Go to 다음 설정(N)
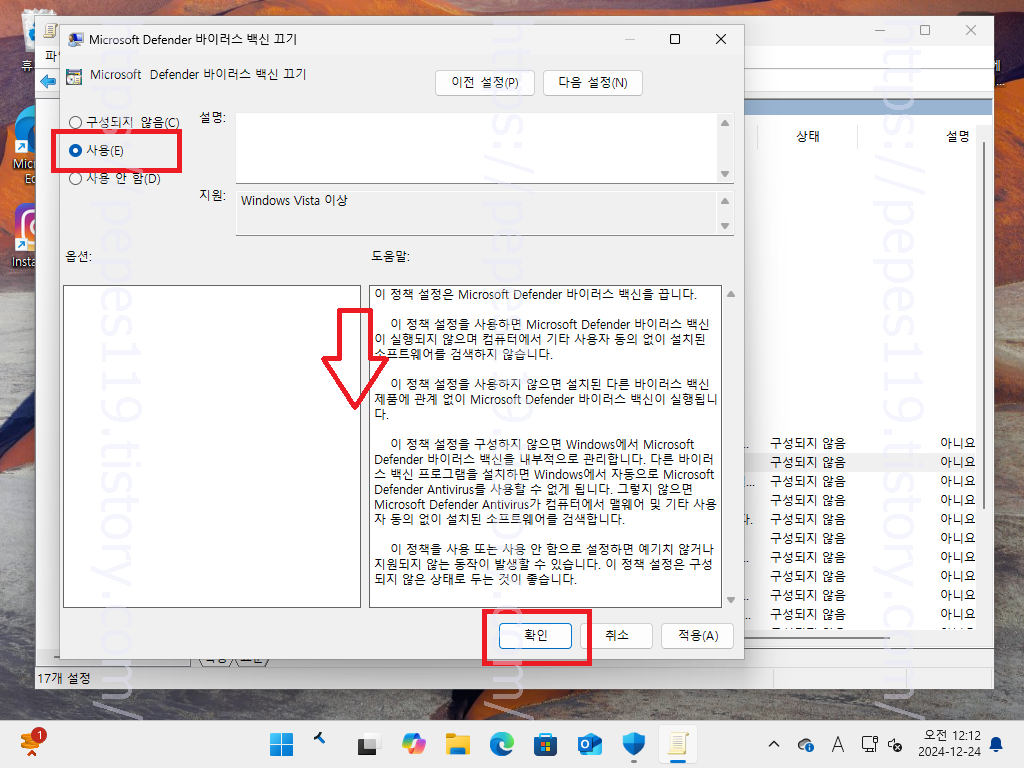The height and width of the screenshot is (768, 1024). pos(592,83)
